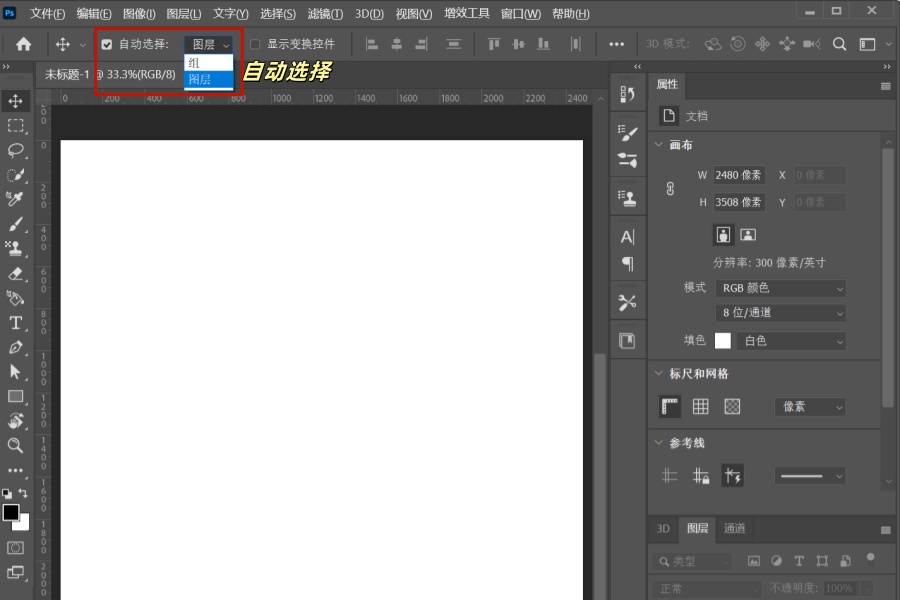
Task: Open the 图像(I) menu
Action: pos(139,14)
